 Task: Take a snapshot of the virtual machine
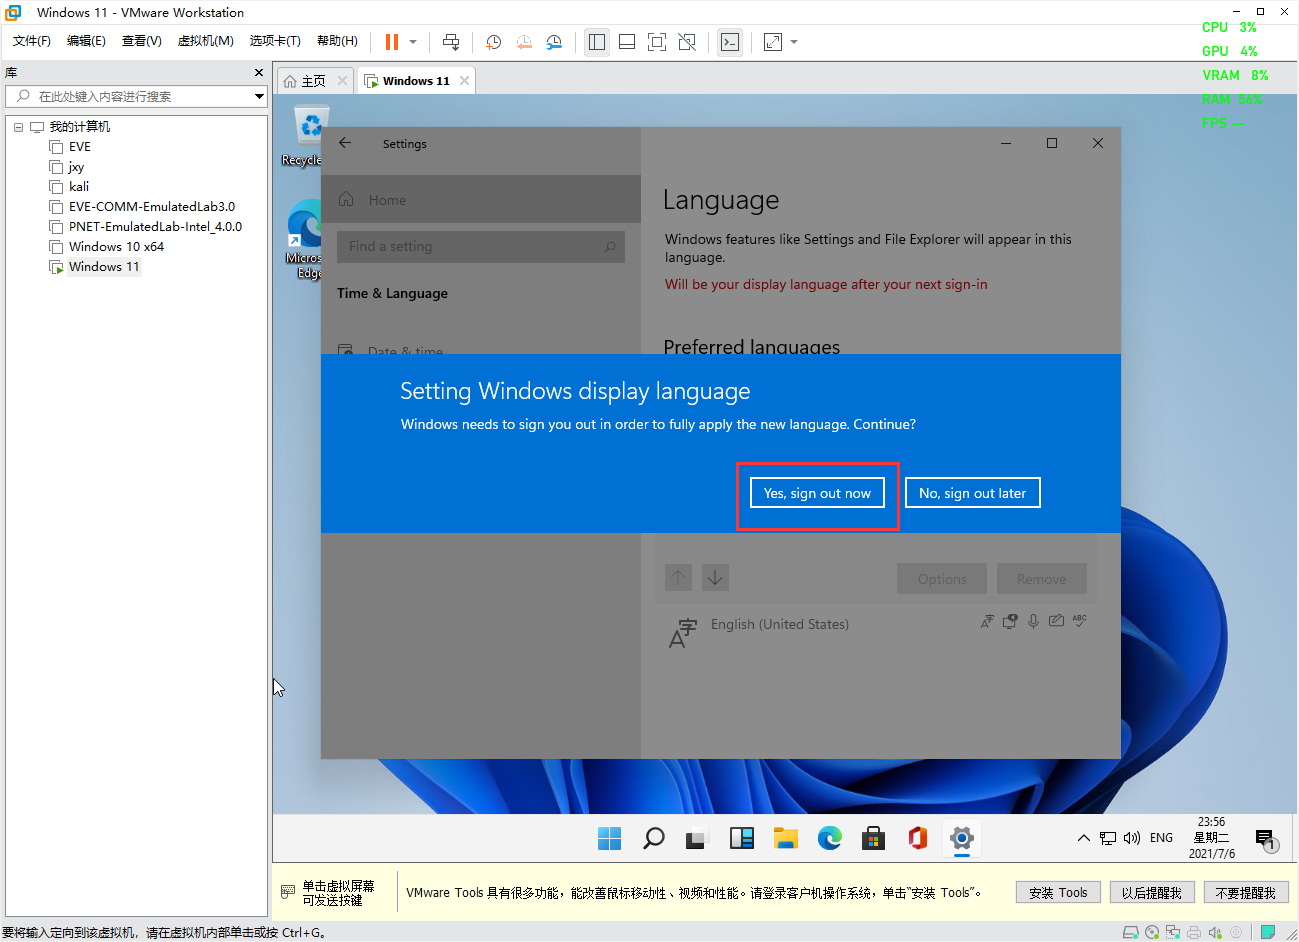click(493, 42)
